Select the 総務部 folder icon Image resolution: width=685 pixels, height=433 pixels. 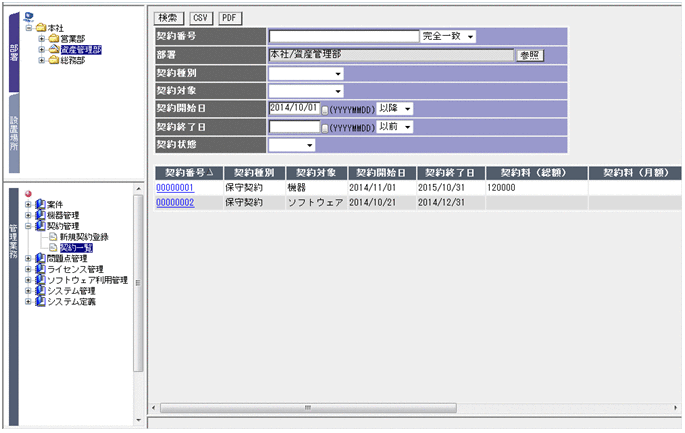coord(54,60)
